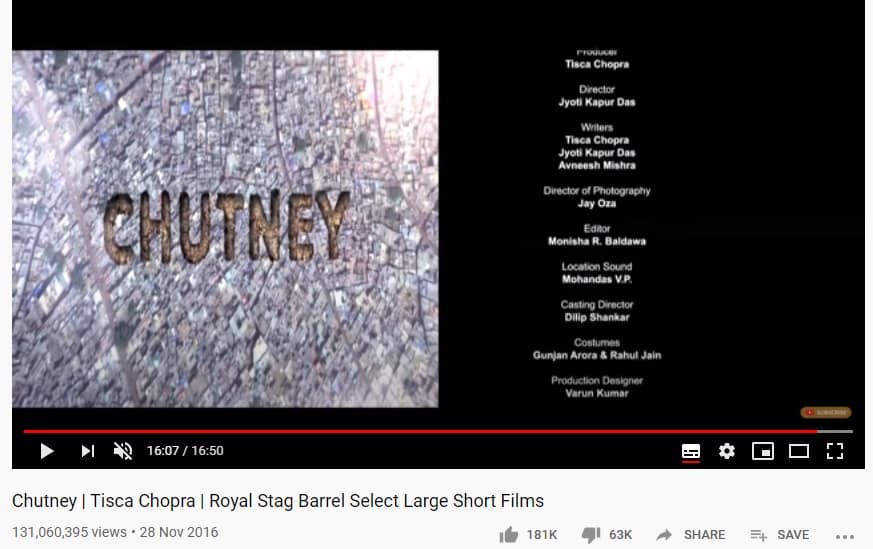Click the unplayed end of progress bar

(835, 432)
